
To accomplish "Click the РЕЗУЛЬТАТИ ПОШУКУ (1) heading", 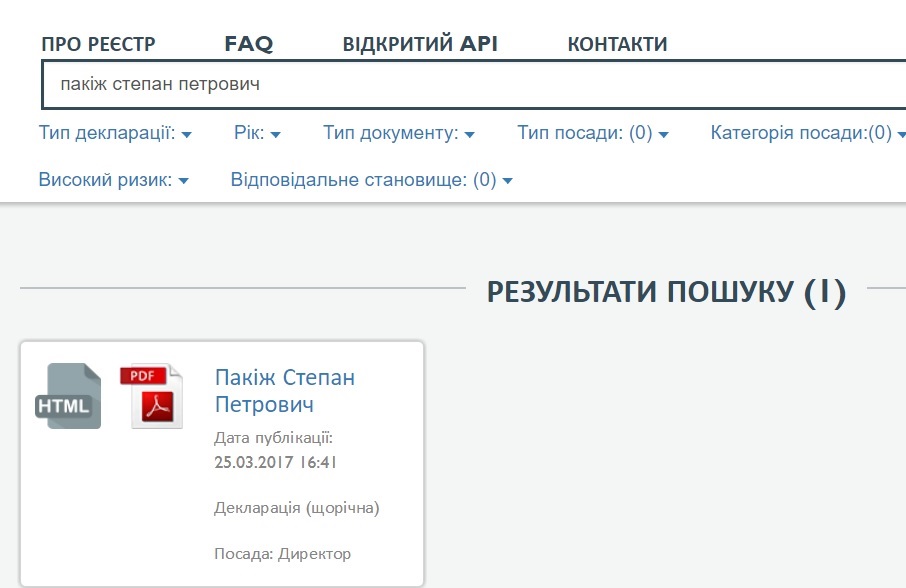I will [666, 291].
